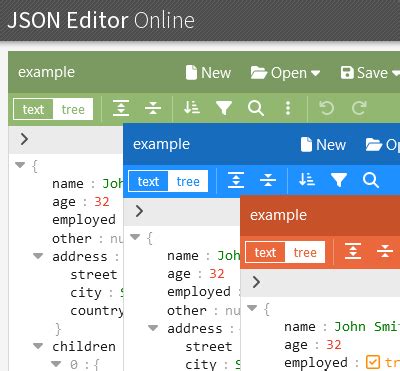Expand all fields in blue editor
This screenshot has width=400, height=371.
(x=236, y=180)
